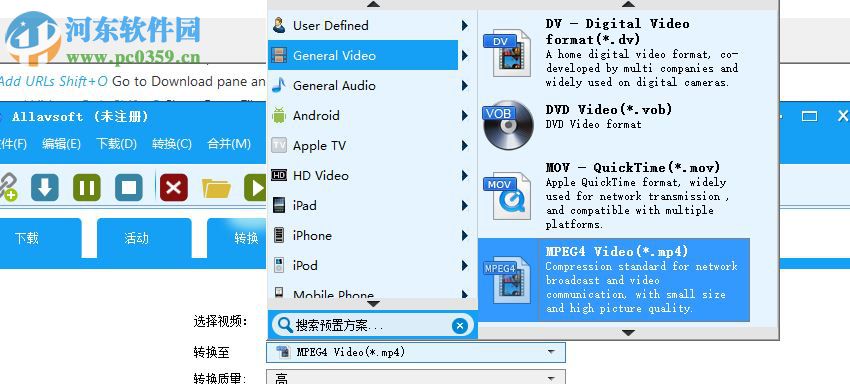Switch to the 转换 tab
The height and width of the screenshot is (384, 850).
coord(237,238)
